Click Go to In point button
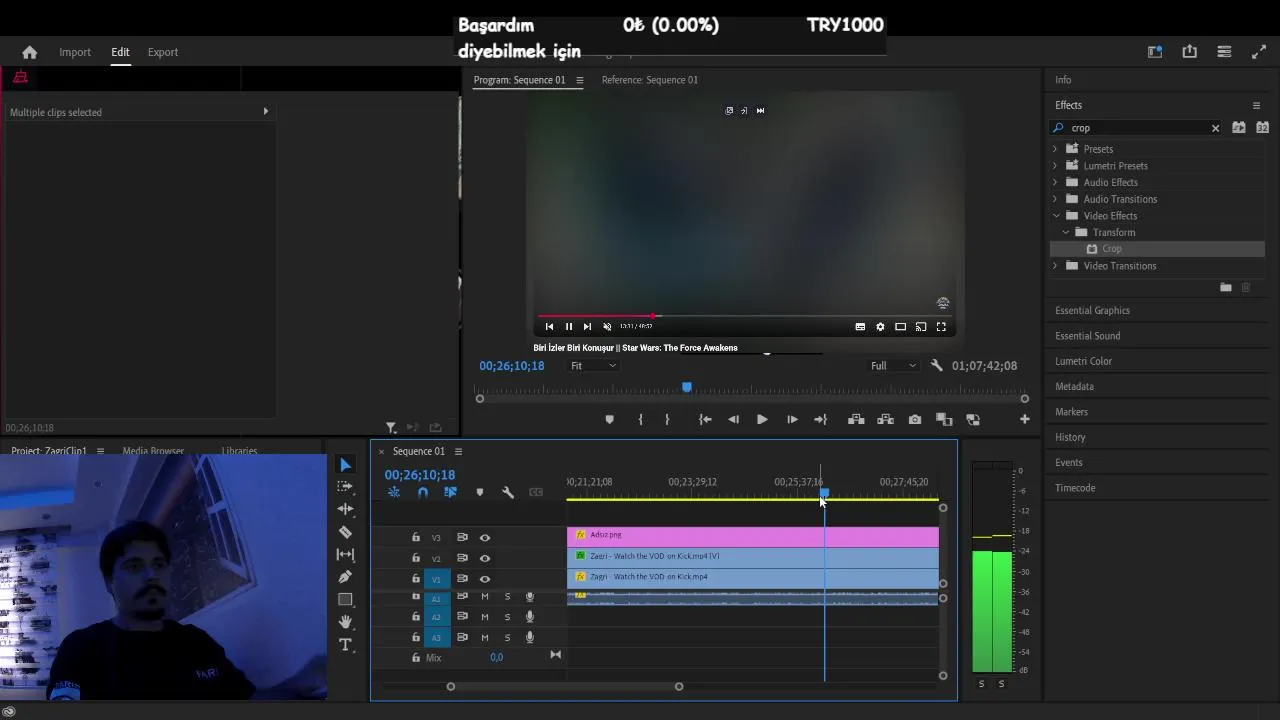 click(x=705, y=420)
